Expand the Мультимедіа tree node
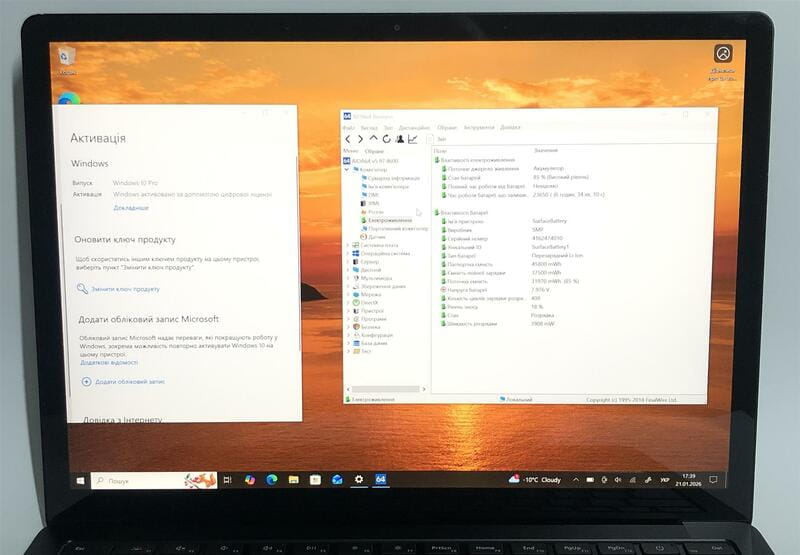The width and height of the screenshot is (800, 555). point(347,277)
